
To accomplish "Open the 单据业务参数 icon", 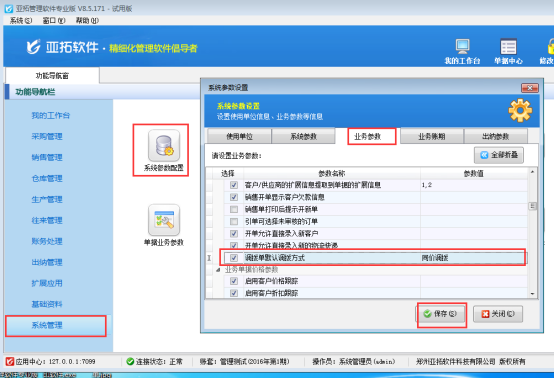I will pyautogui.click(x=164, y=220).
